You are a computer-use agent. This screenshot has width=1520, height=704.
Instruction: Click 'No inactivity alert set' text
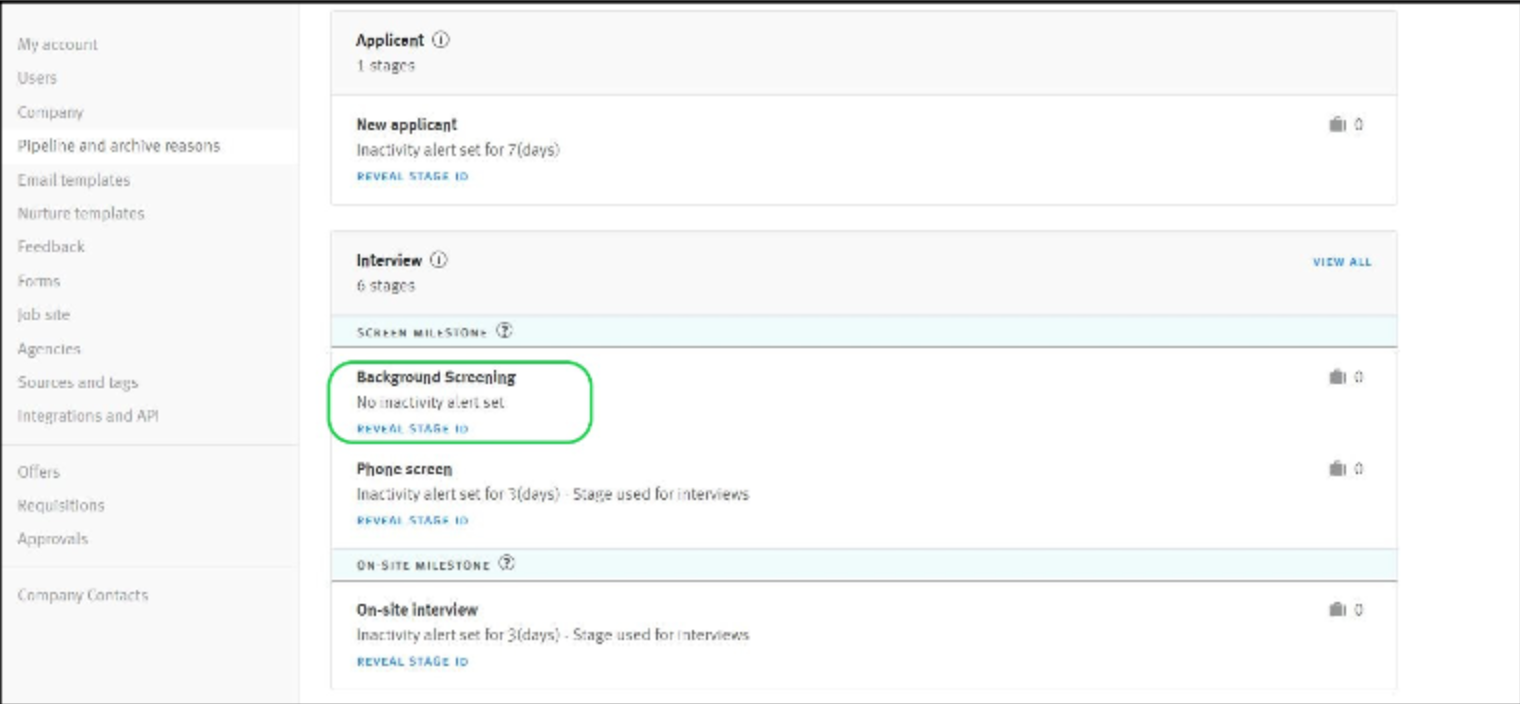431,403
